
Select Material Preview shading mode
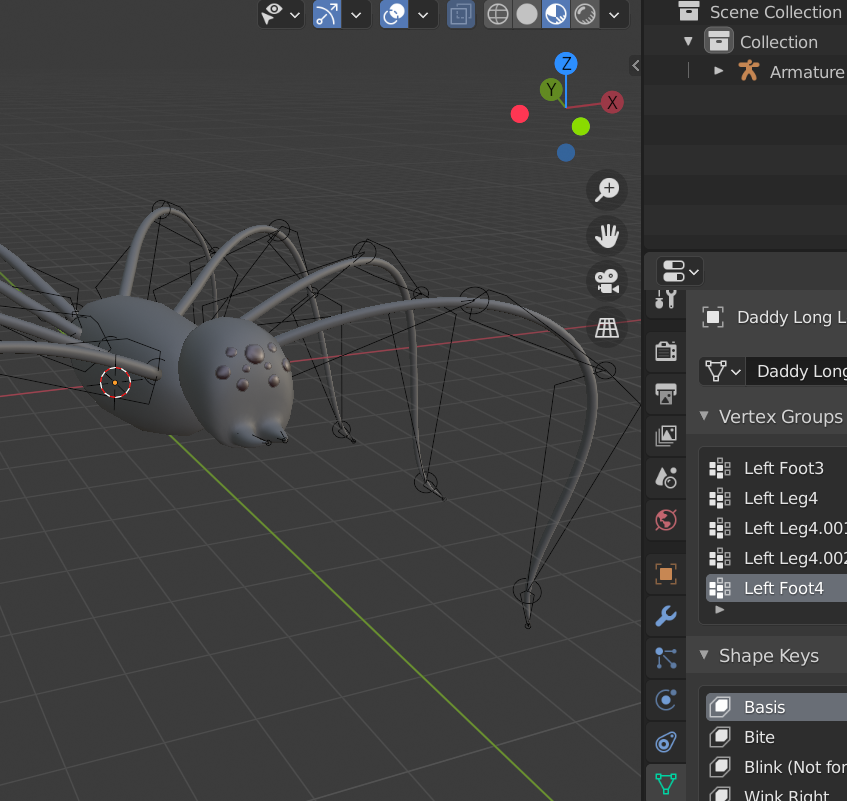point(556,15)
